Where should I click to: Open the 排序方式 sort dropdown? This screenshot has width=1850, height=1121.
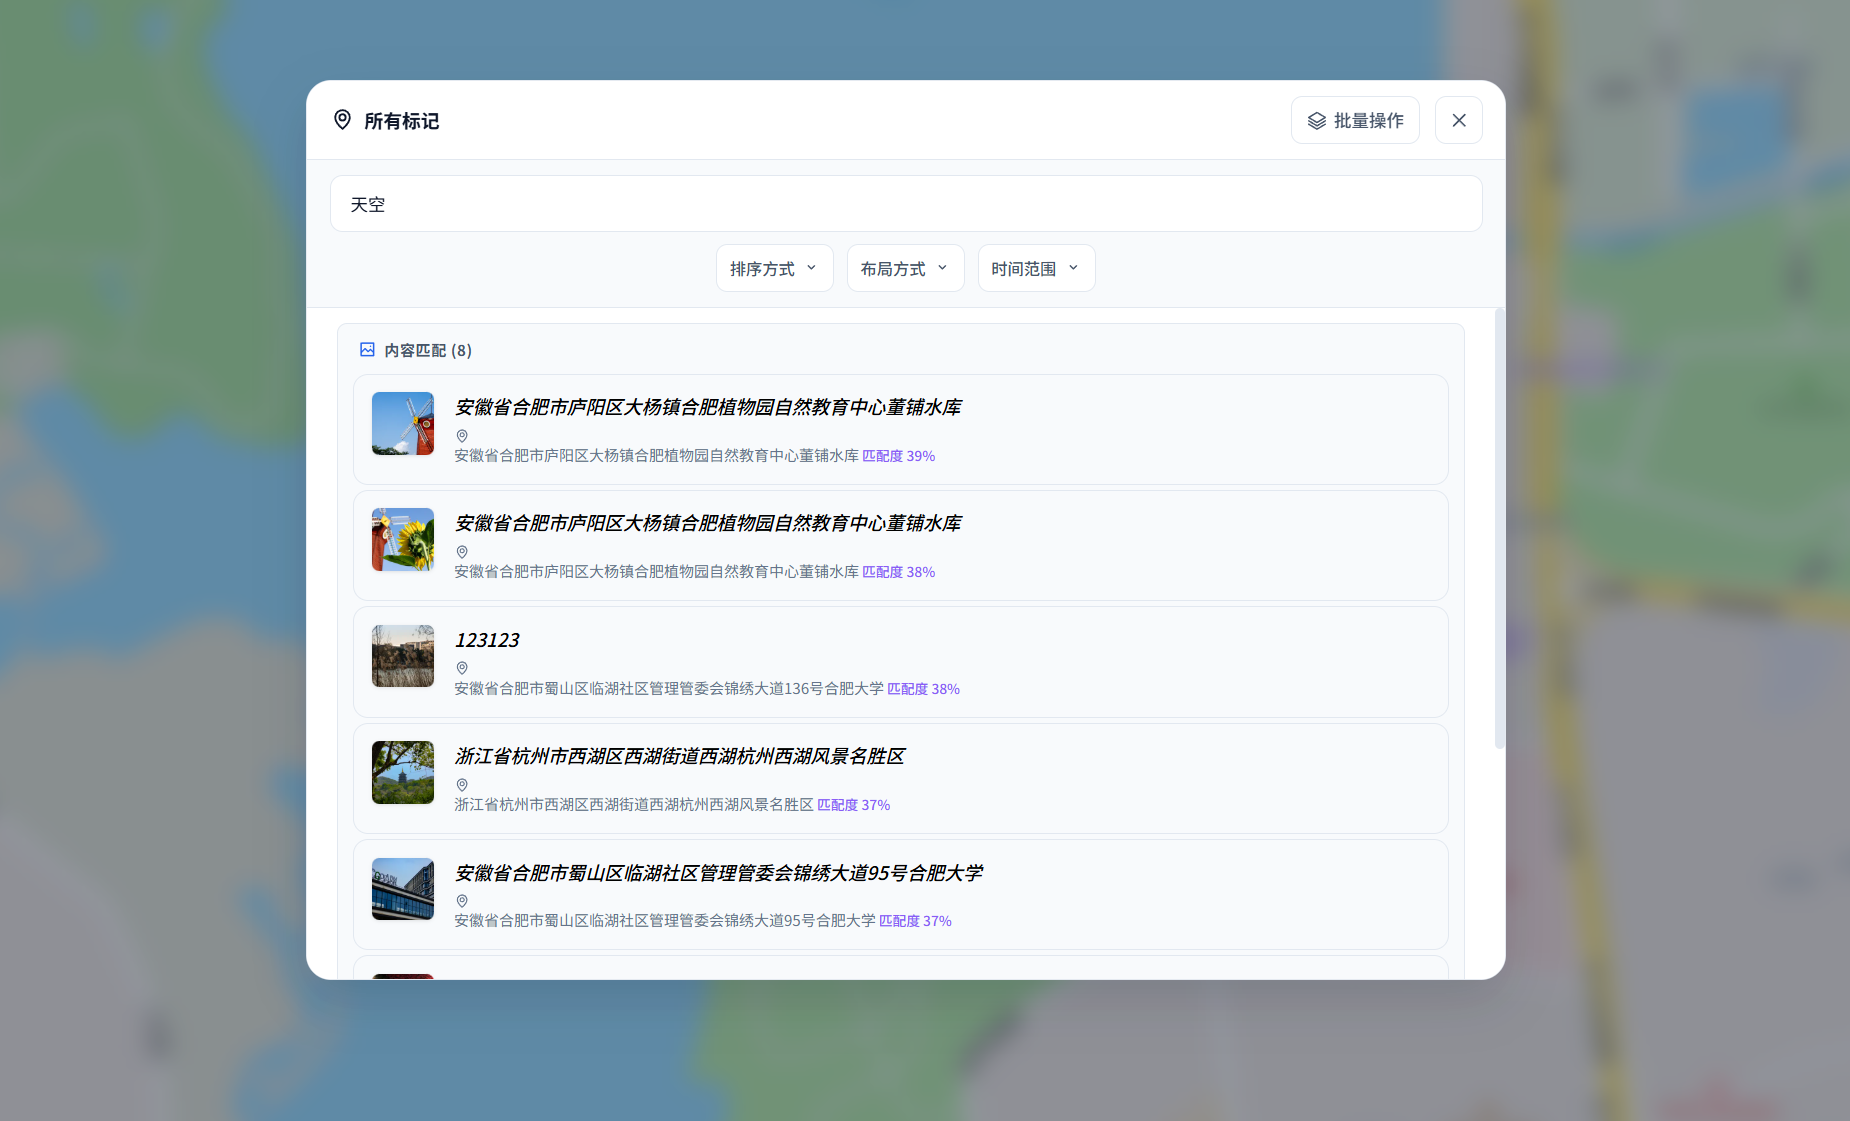(x=775, y=268)
